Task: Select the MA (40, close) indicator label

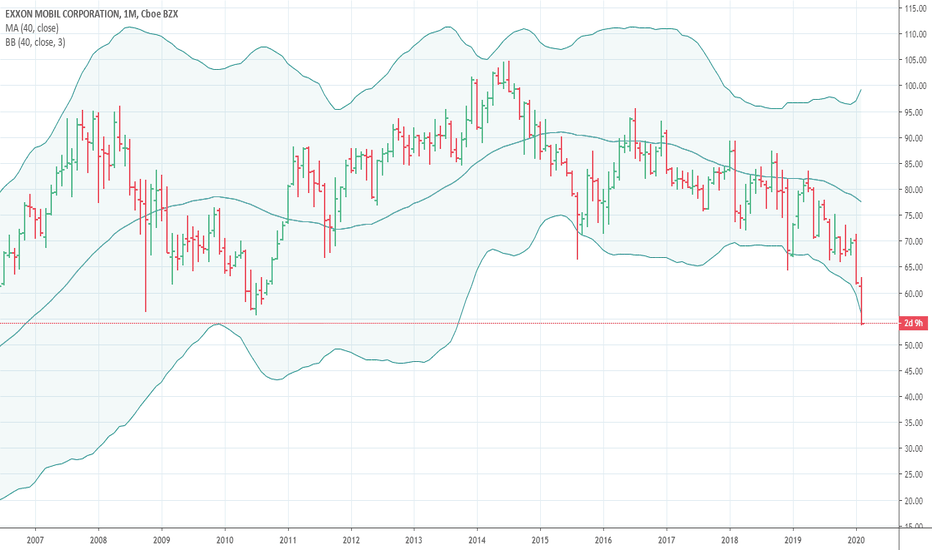Action: [32, 28]
